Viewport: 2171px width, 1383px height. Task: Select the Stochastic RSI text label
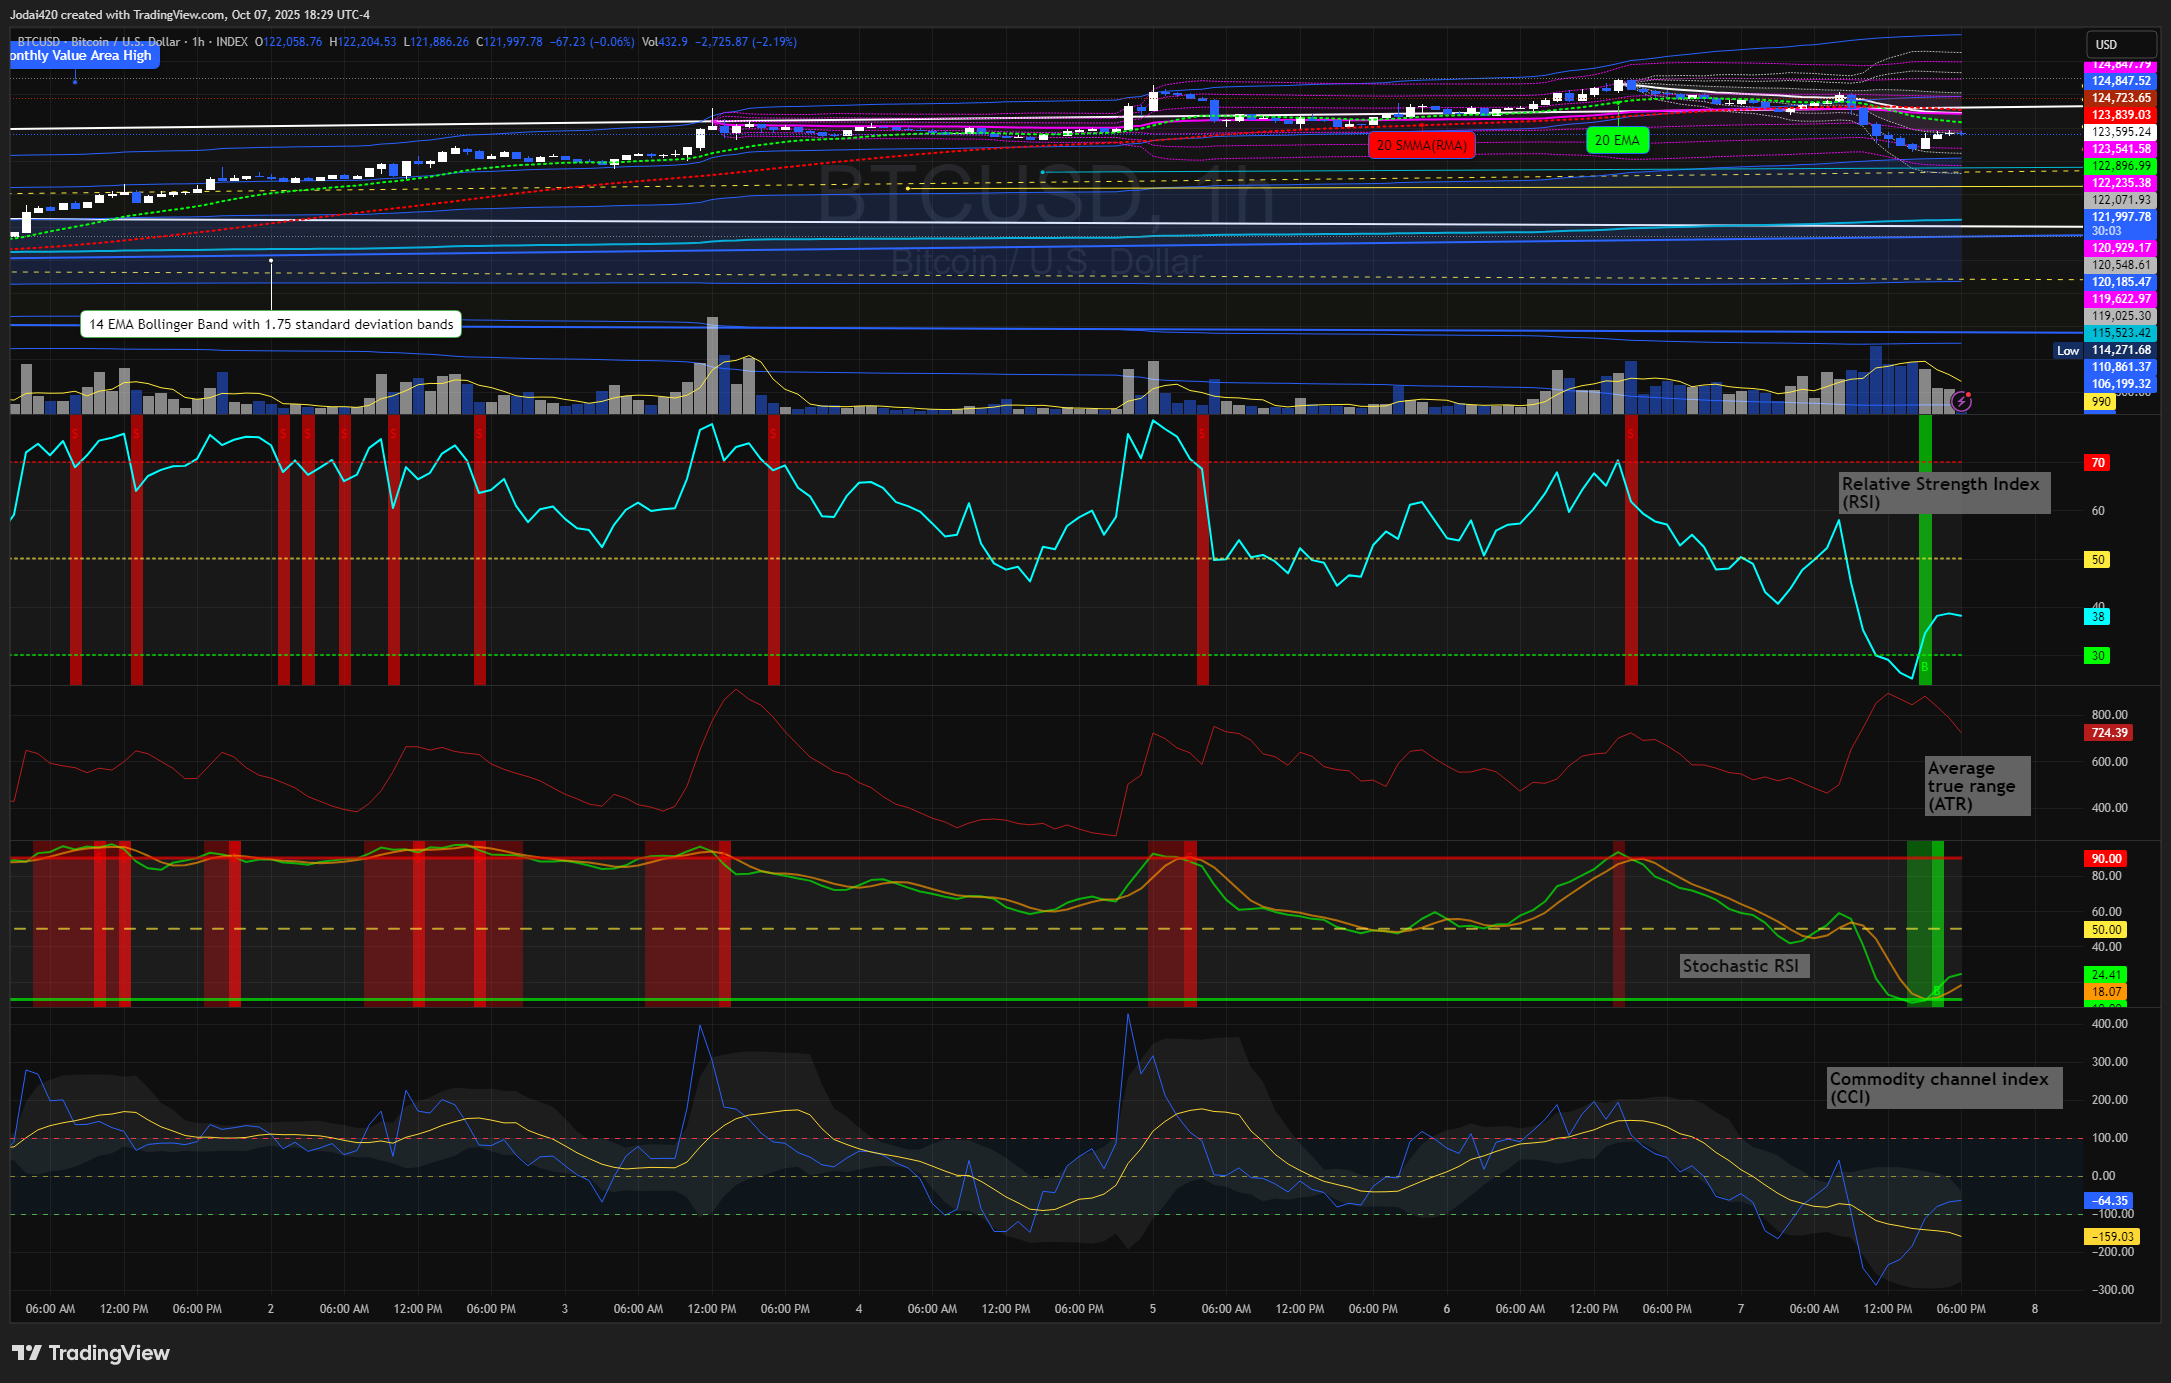(1743, 966)
